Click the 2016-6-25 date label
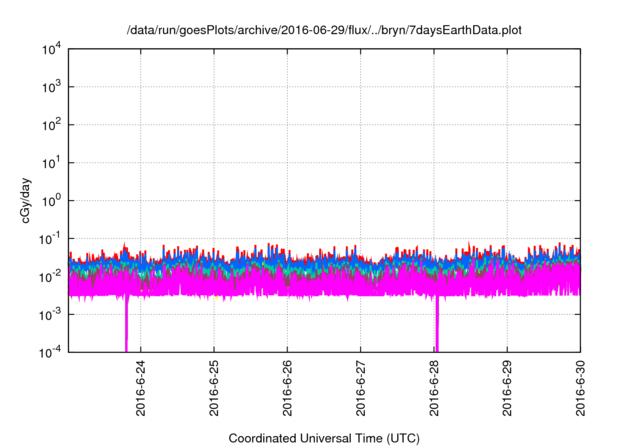 point(214,388)
